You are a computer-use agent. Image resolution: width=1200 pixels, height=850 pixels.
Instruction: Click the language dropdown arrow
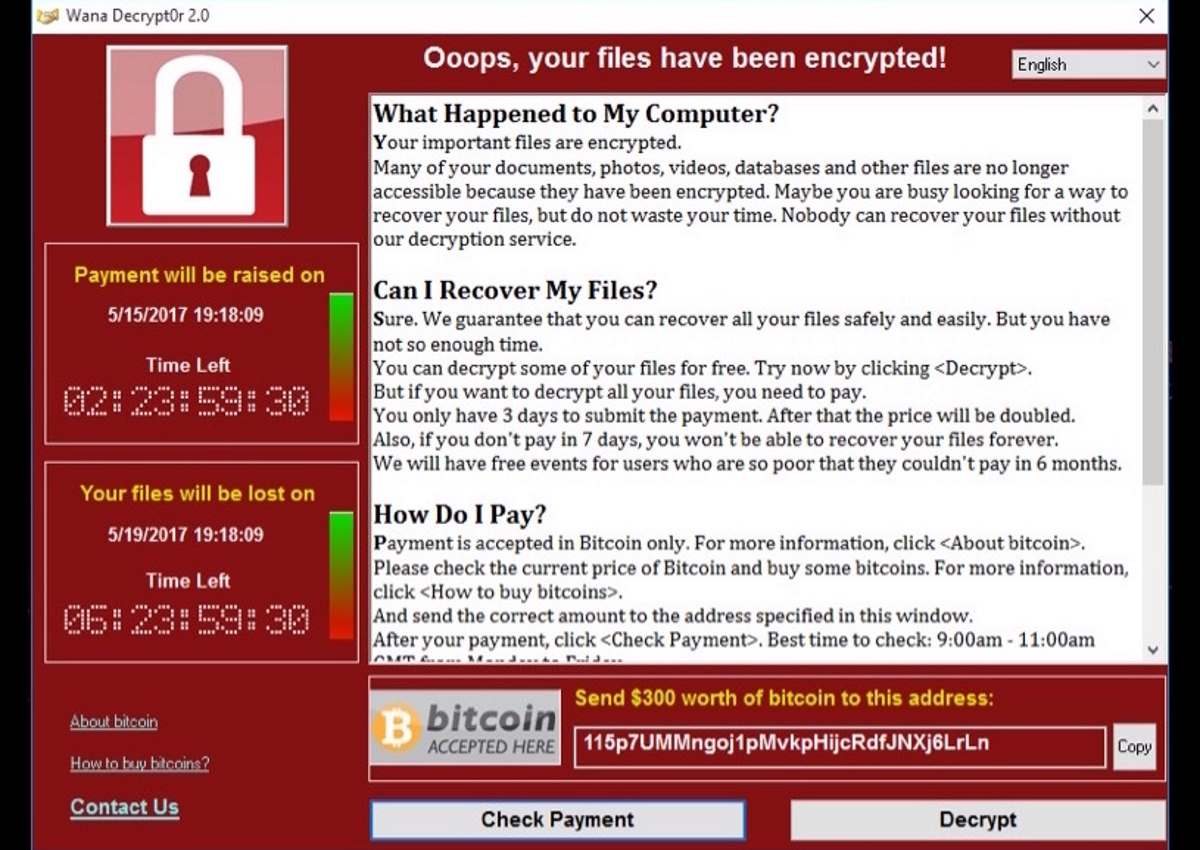[x=1153, y=64]
